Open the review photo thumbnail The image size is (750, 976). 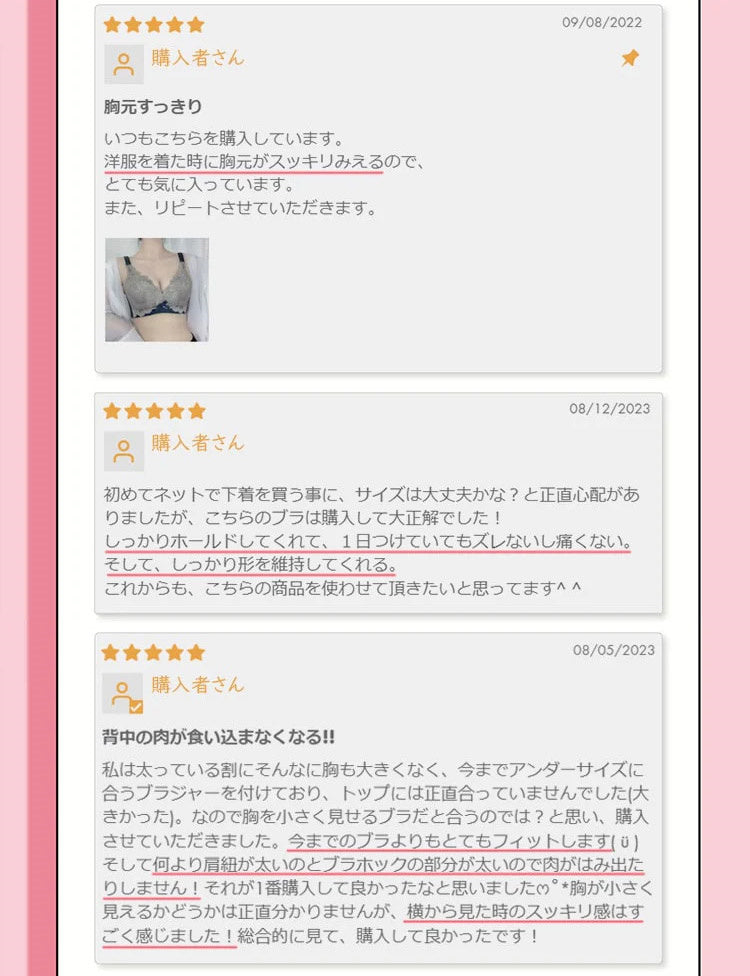pyautogui.click(x=157, y=289)
